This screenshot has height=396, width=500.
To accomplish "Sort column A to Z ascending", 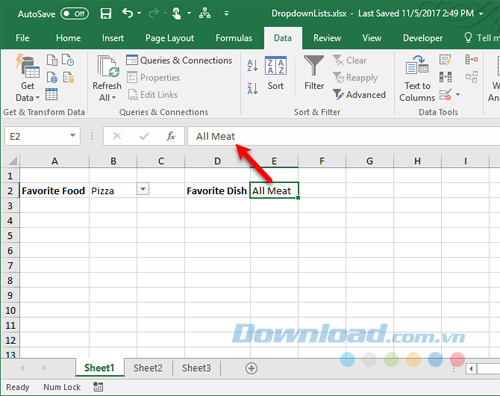I will pos(252,65).
